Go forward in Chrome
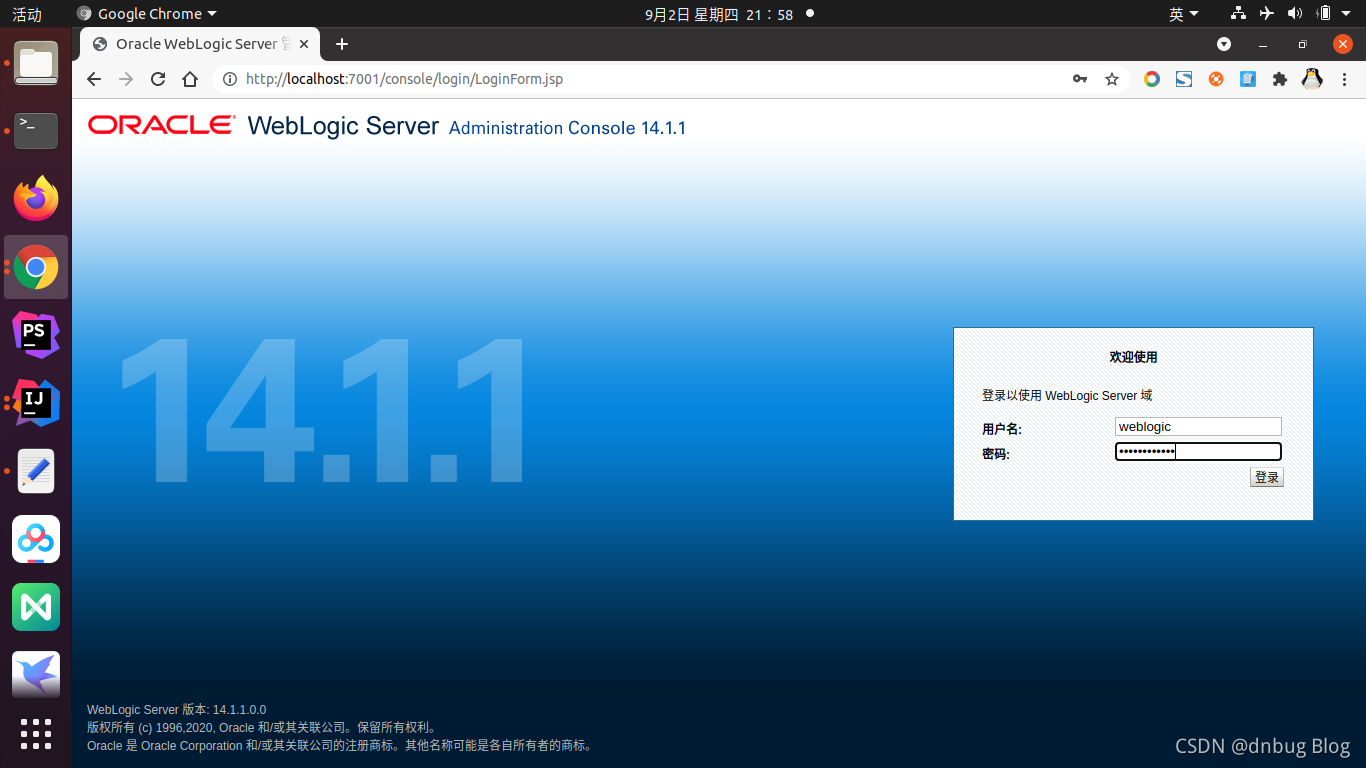 click(x=126, y=79)
